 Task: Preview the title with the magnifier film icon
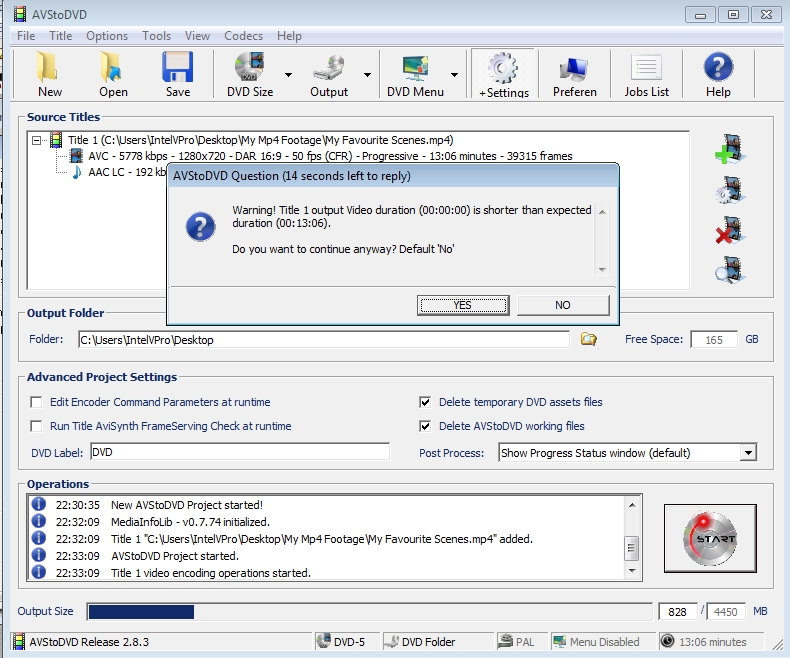(730, 270)
